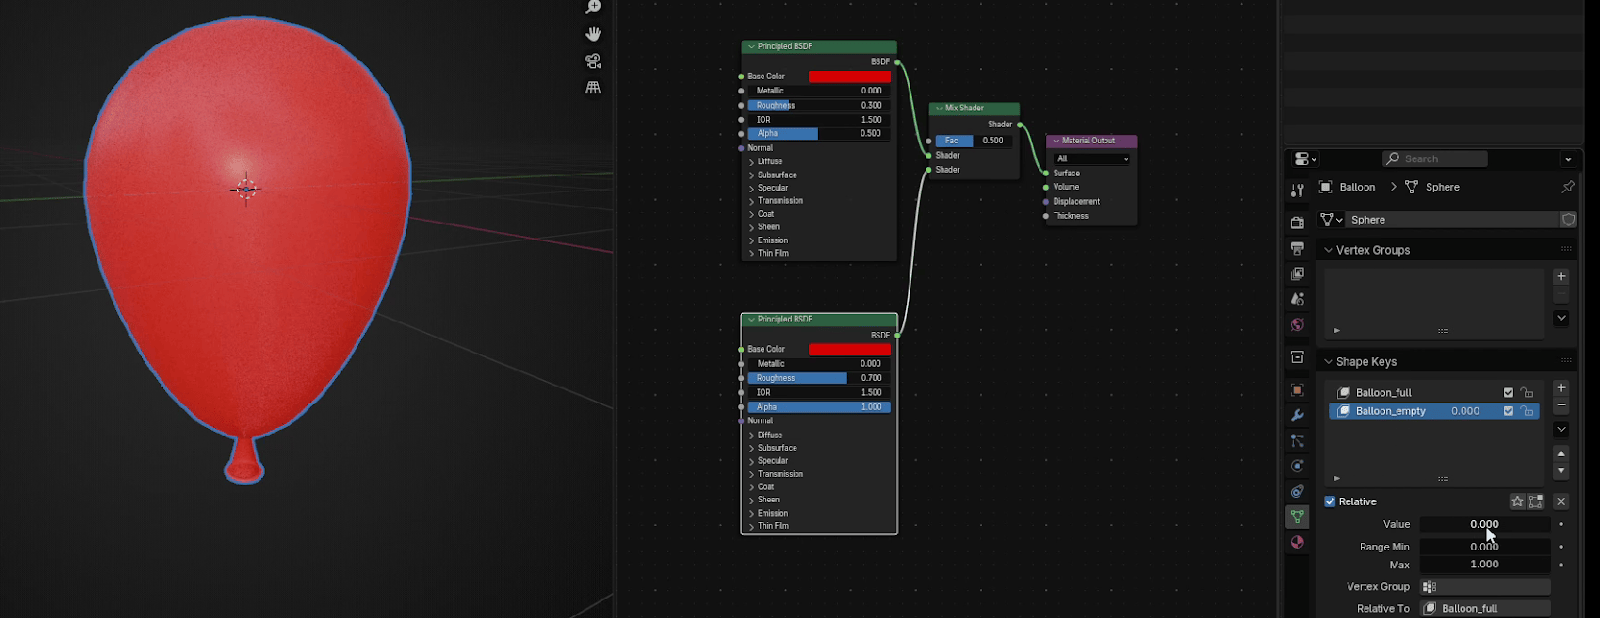The width and height of the screenshot is (1600, 618).
Task: Open the Modifiers wrench tab
Action: click(x=1297, y=415)
